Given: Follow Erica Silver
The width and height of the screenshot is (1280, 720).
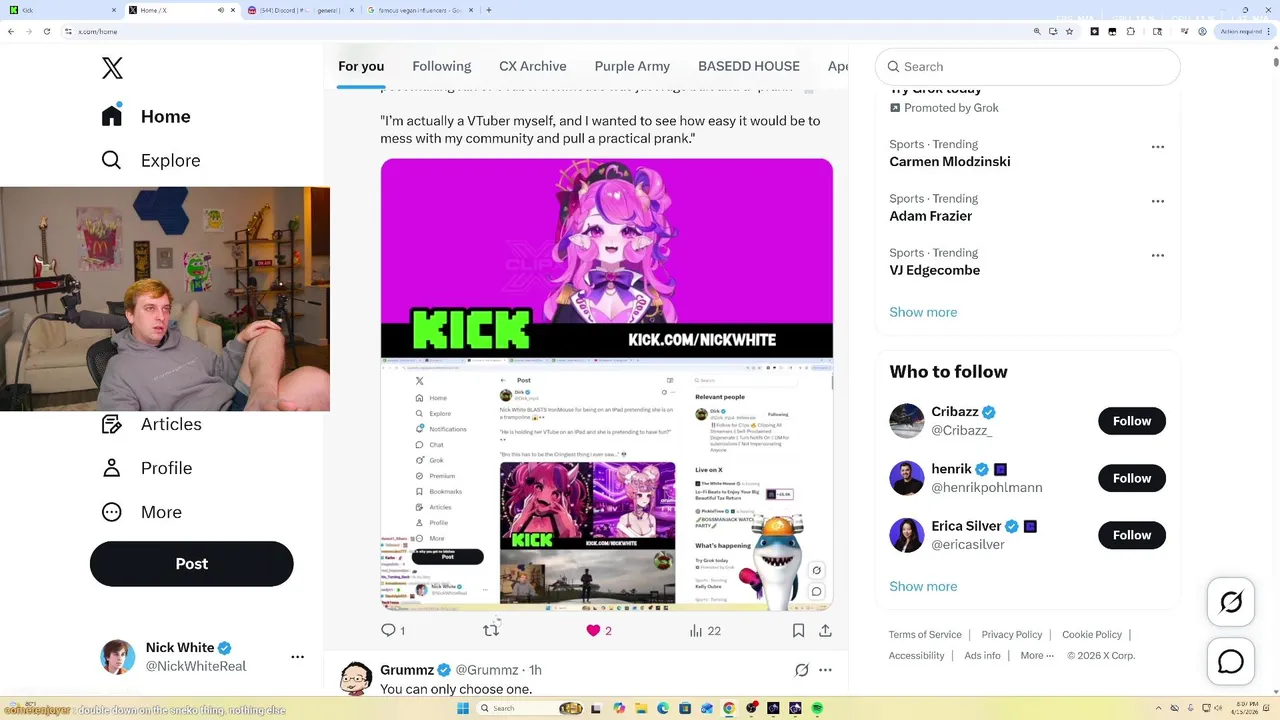Looking at the screenshot, I should point(1132,535).
